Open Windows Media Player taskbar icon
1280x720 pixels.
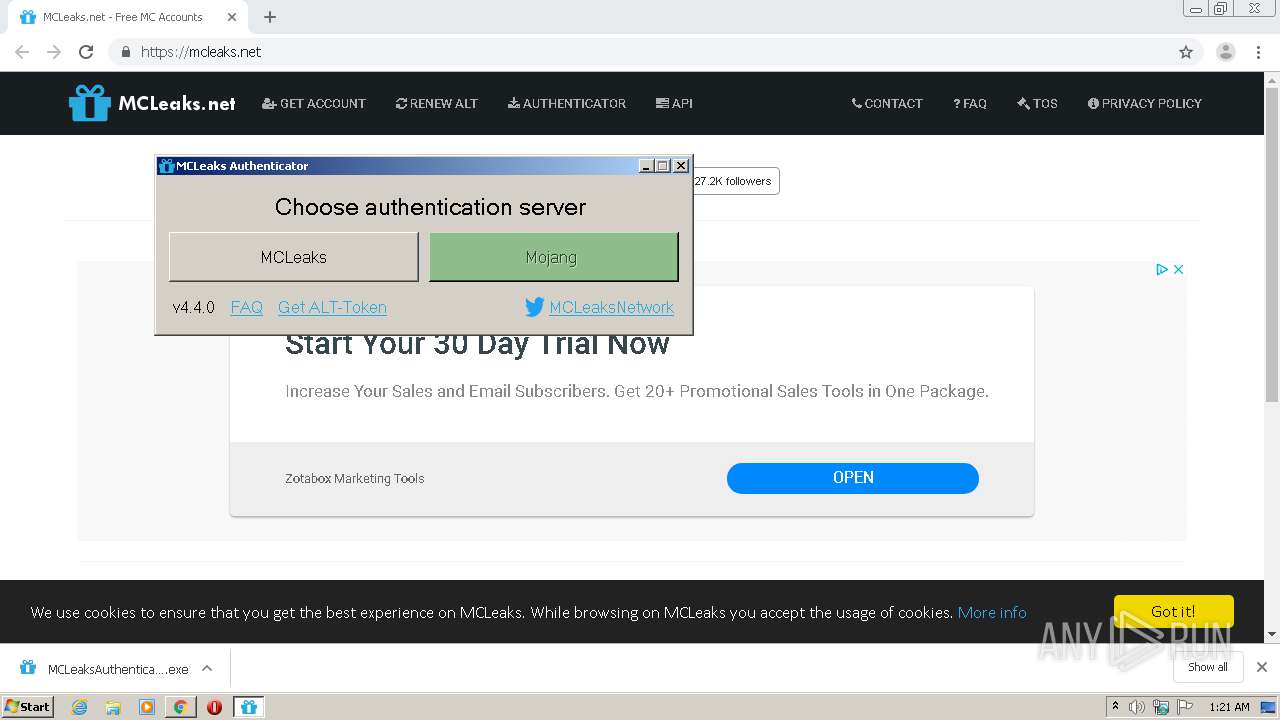[x=147, y=707]
